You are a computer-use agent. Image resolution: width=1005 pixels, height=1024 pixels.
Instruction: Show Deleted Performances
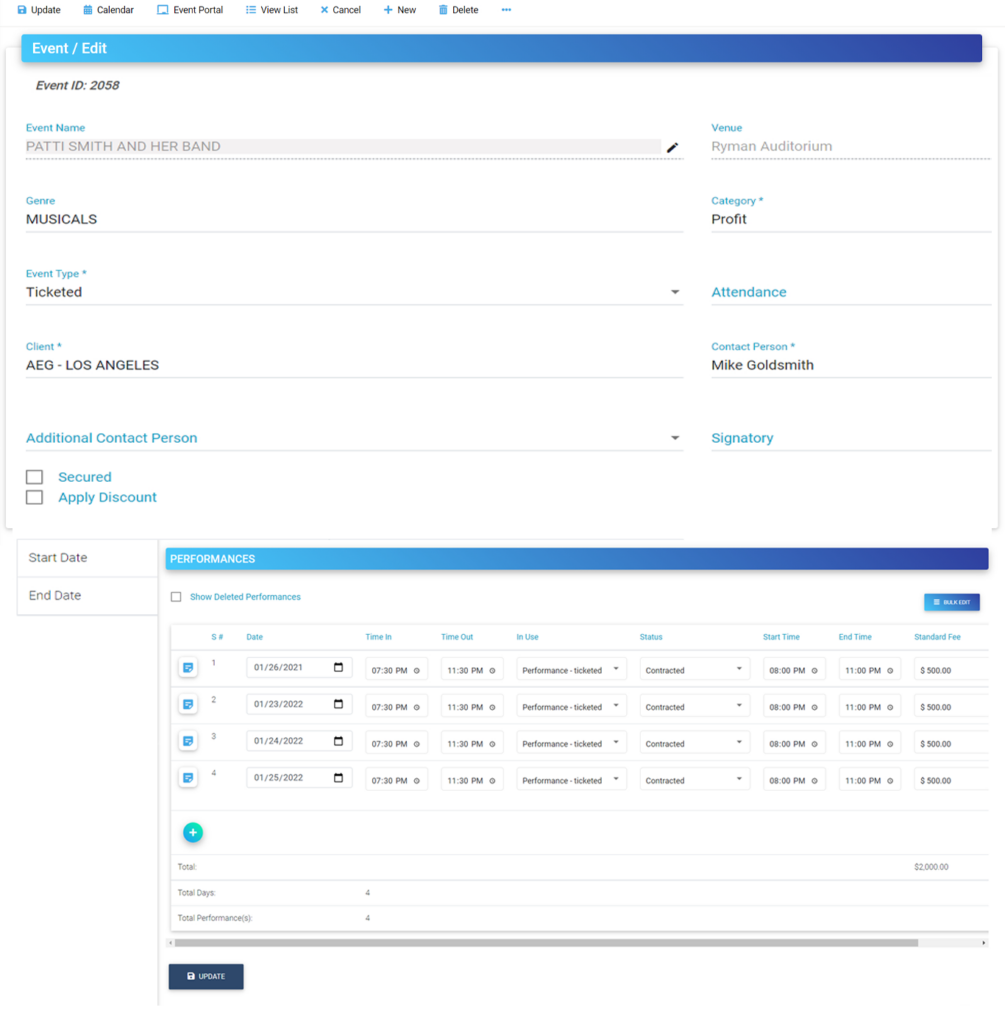pos(176,596)
